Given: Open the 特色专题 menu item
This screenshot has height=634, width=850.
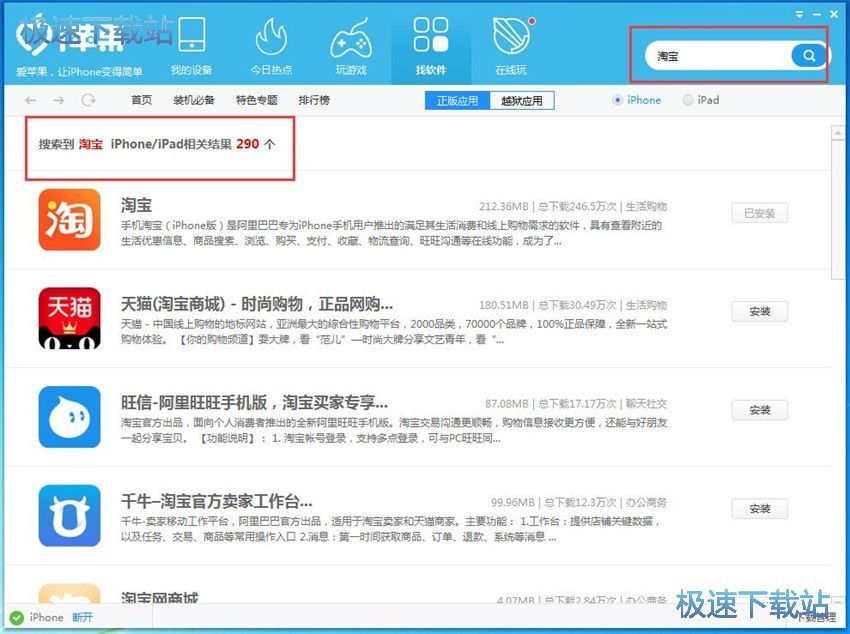Looking at the screenshot, I should click(257, 100).
